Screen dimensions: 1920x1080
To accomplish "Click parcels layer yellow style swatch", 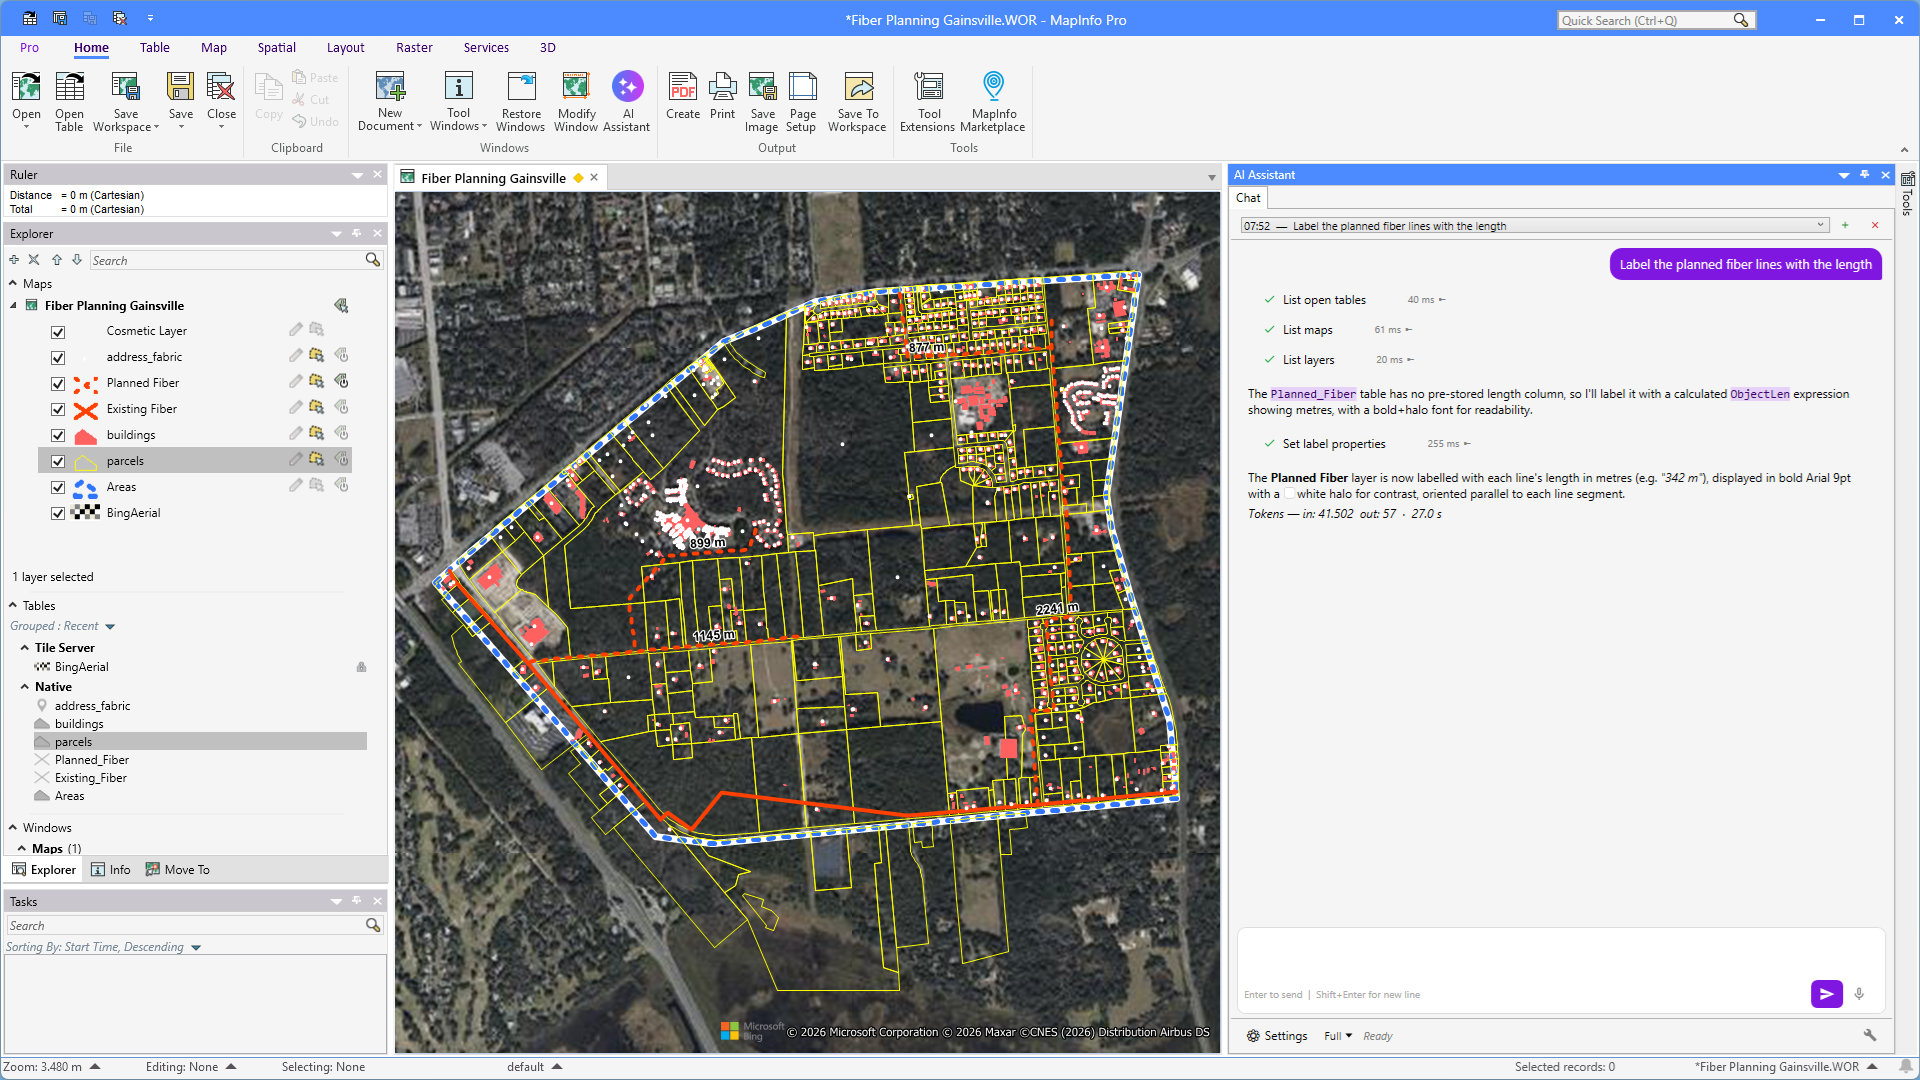I will 86,462.
